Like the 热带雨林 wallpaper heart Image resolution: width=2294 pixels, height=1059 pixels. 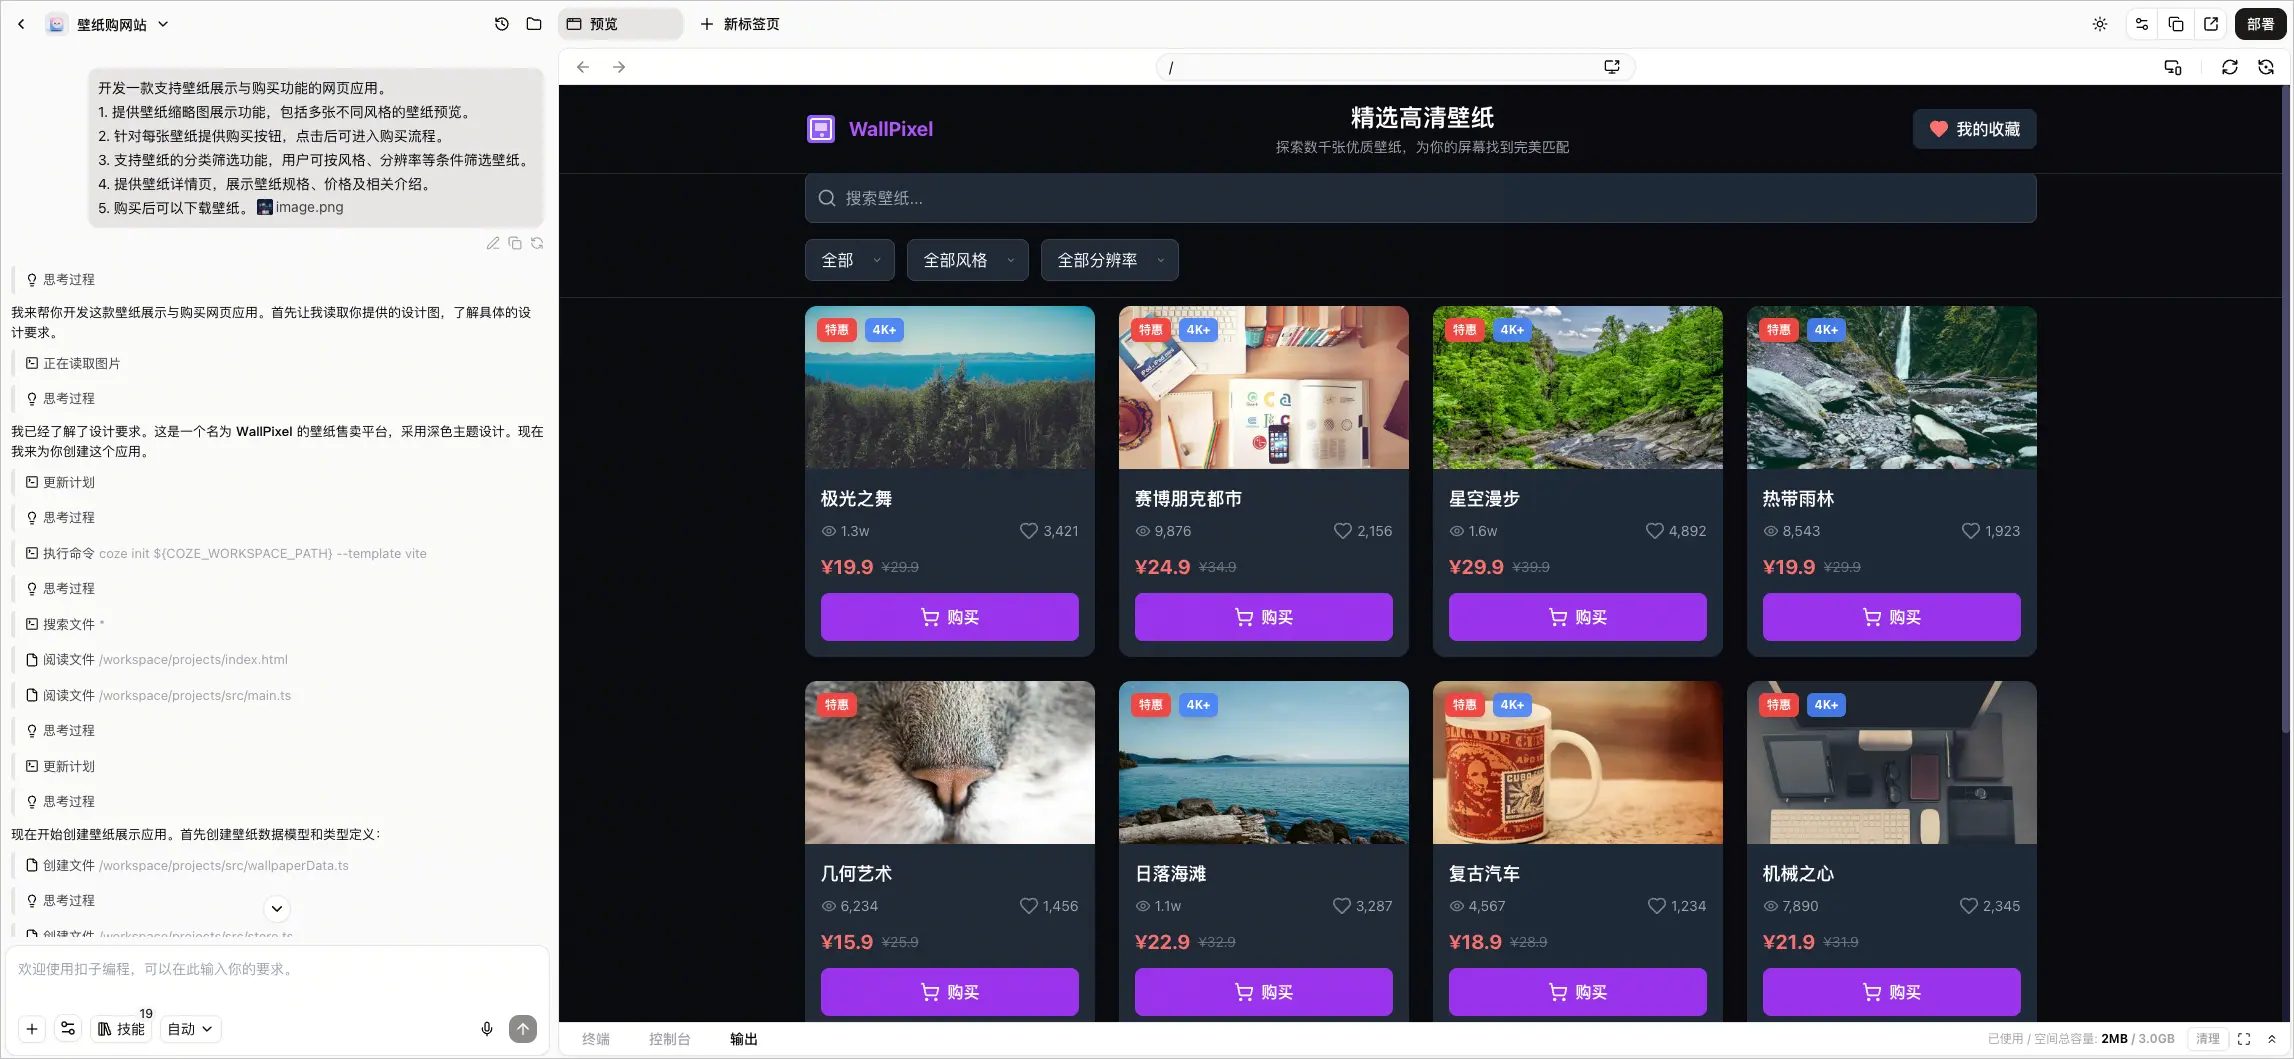tap(1970, 531)
